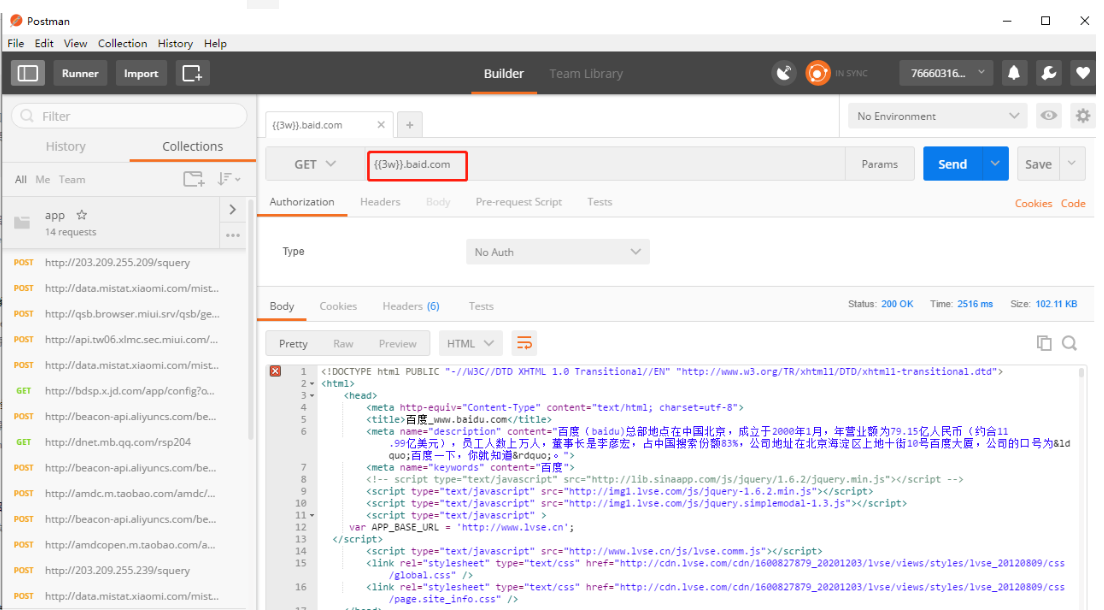Add a new request tab
The image size is (1104, 610).
(410, 125)
